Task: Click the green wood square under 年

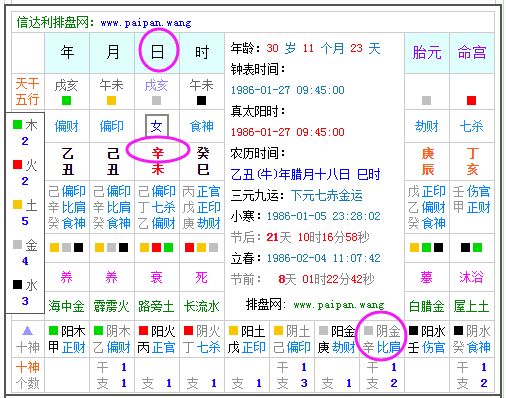Action: 67,101
